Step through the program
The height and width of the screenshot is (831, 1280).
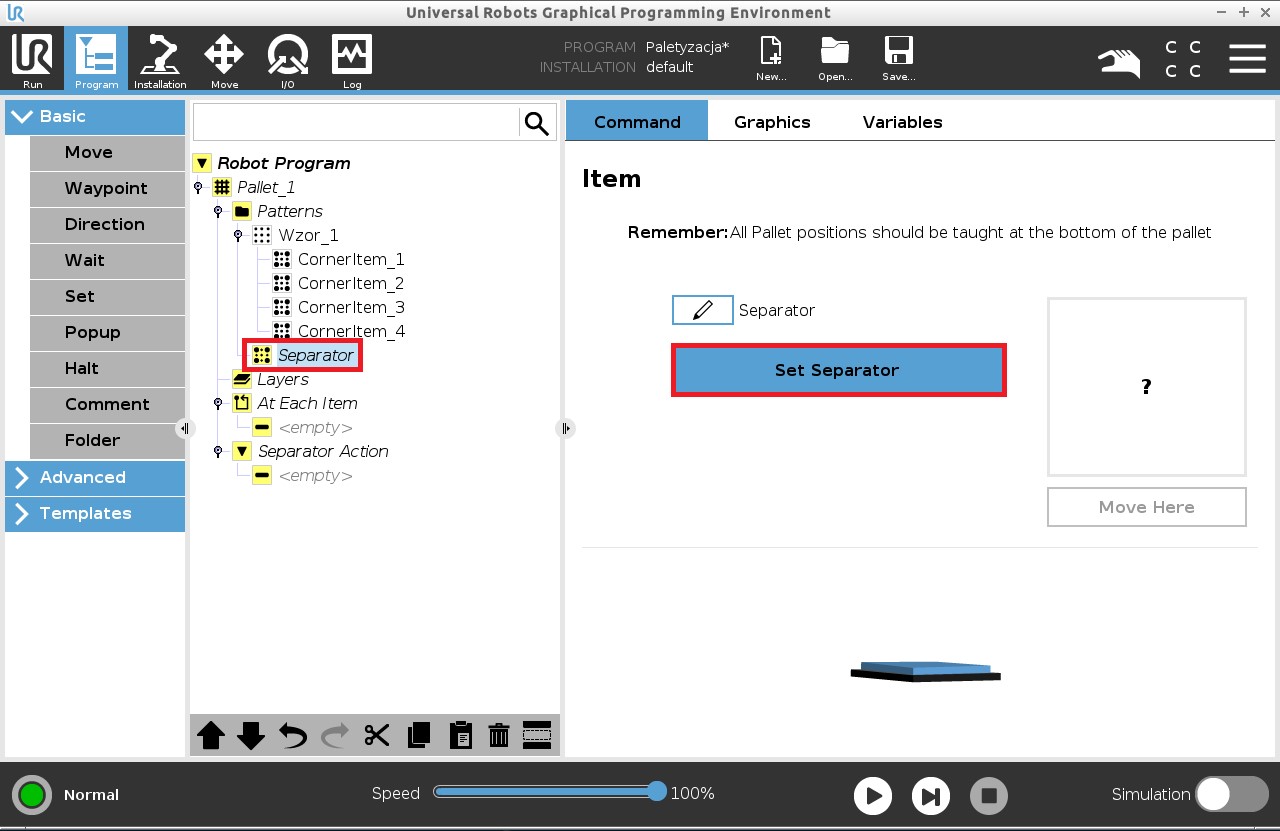[x=931, y=796]
